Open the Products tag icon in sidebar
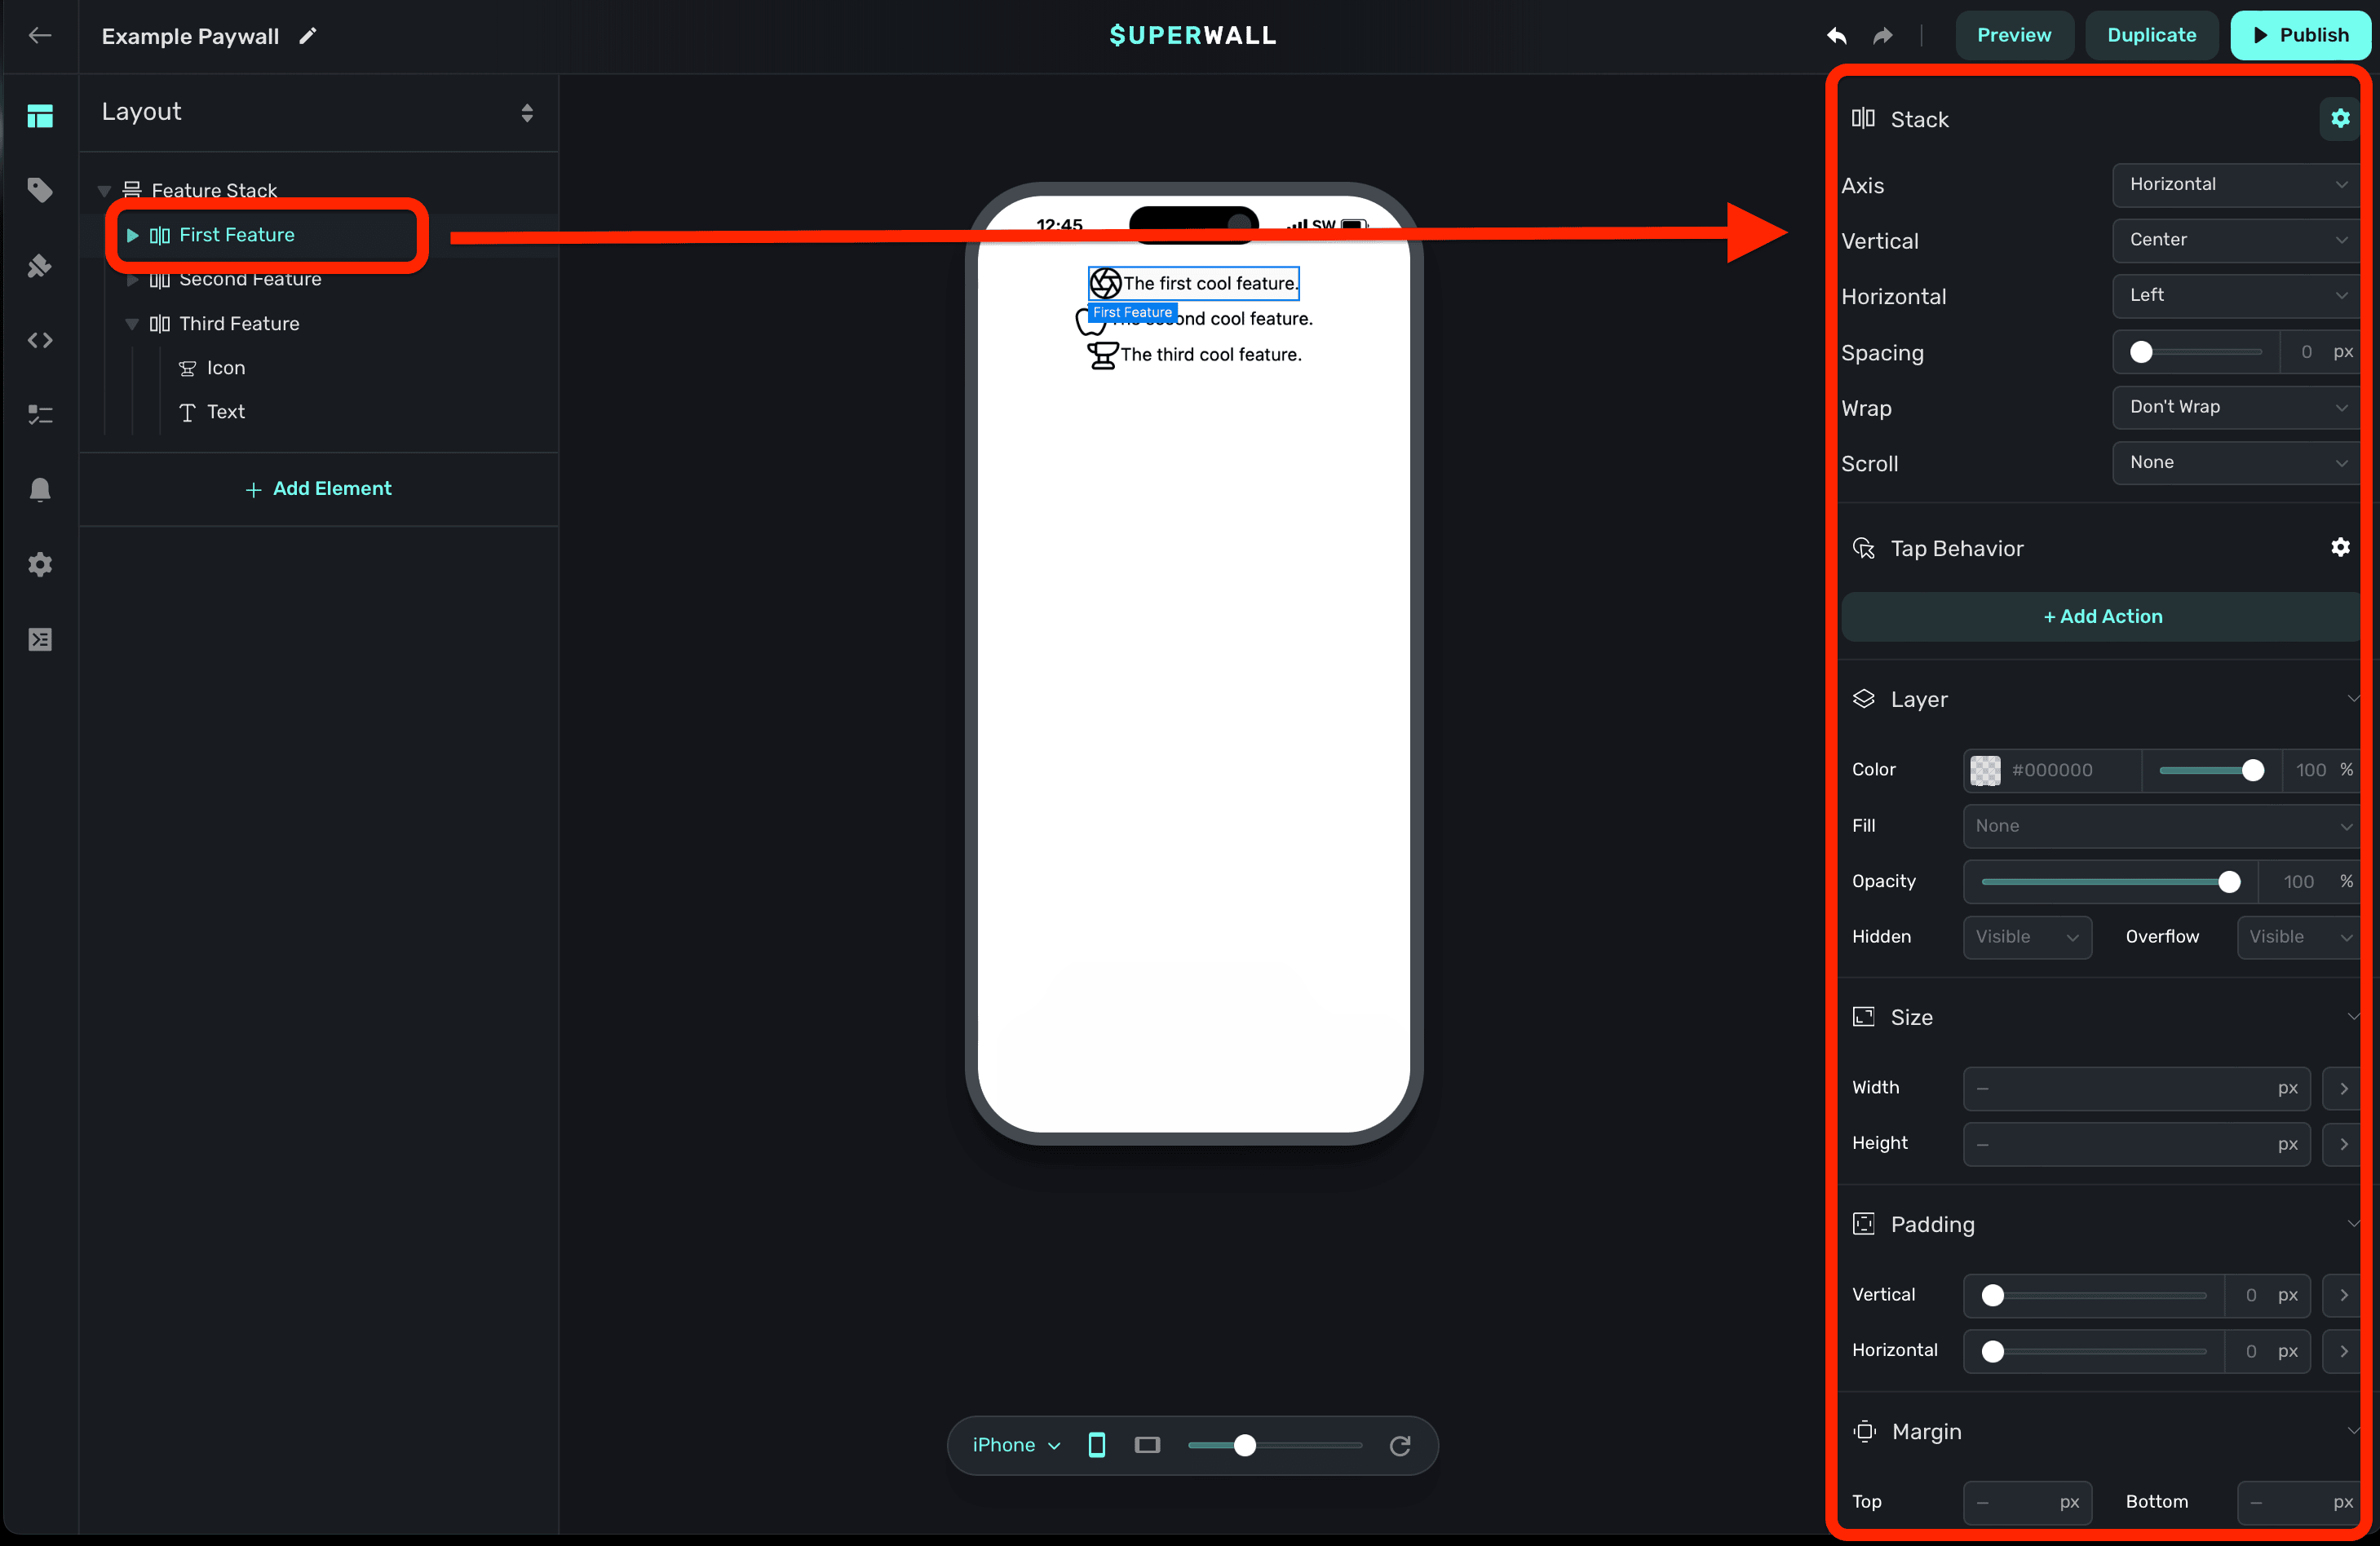The height and width of the screenshot is (1546, 2380). (x=40, y=190)
